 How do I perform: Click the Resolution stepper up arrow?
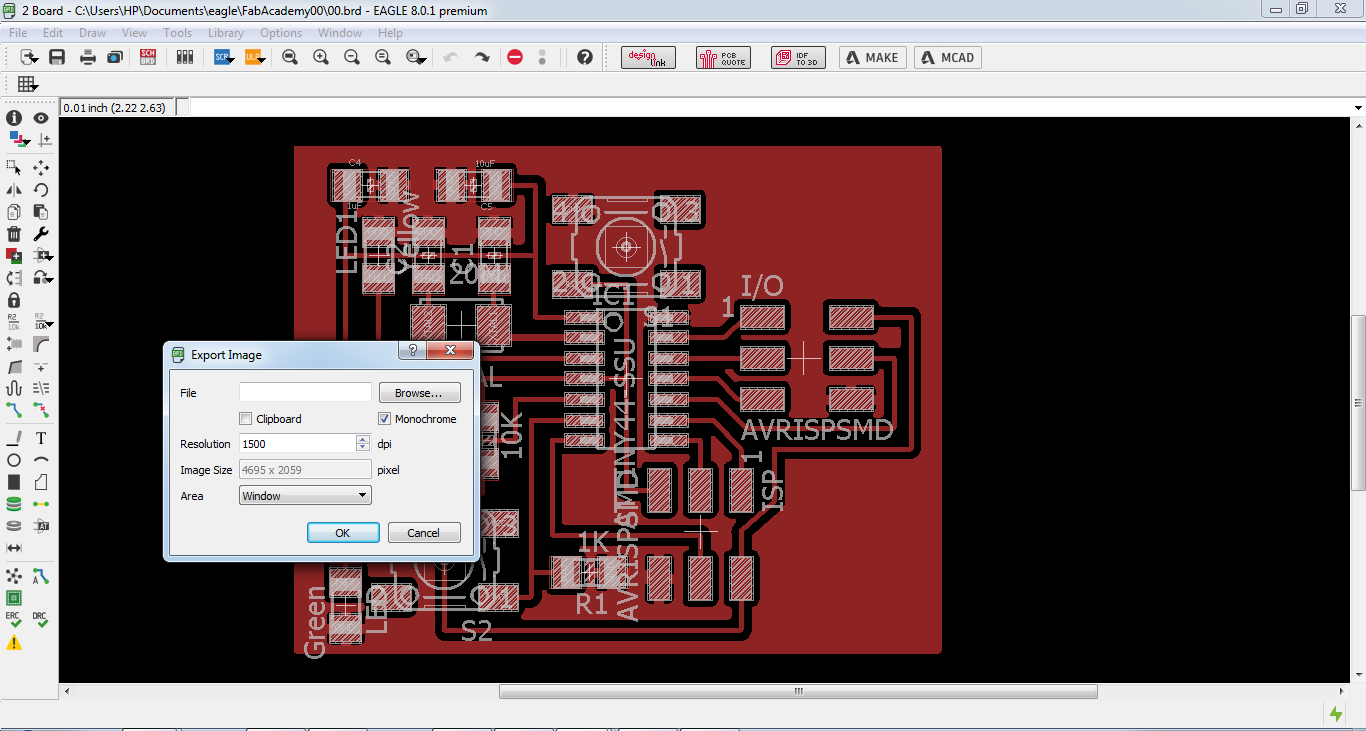(x=363, y=439)
